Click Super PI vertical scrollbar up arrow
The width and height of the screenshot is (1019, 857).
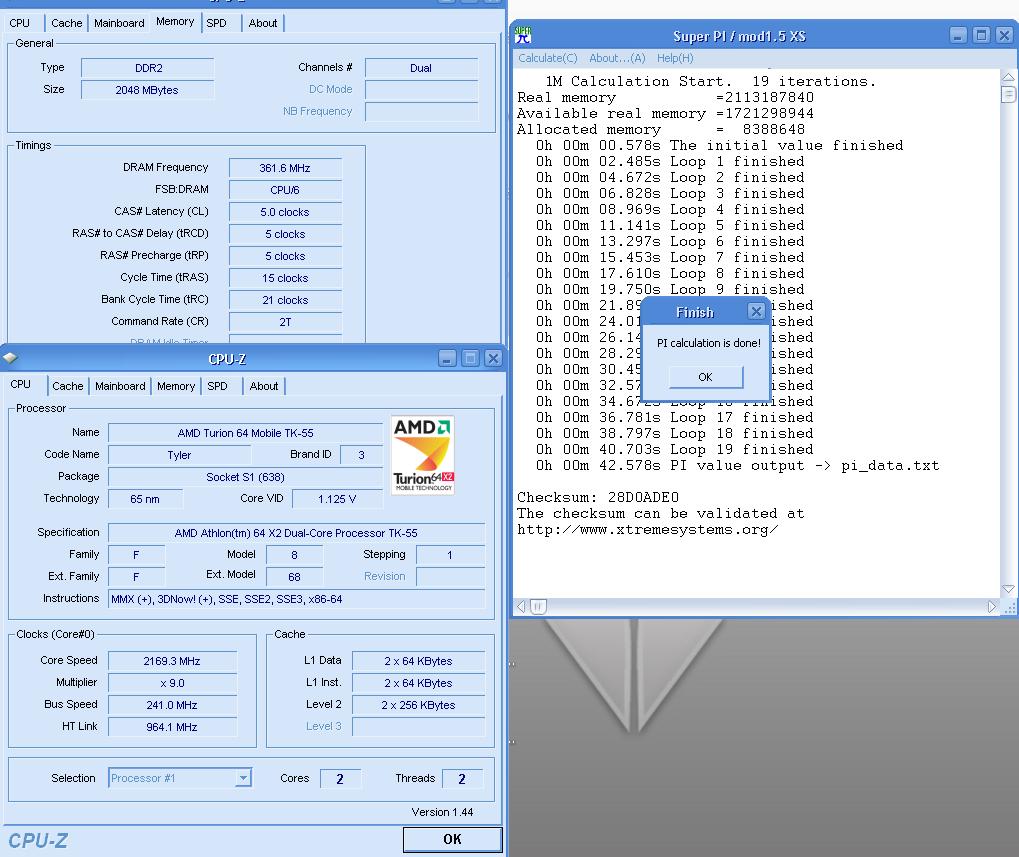1008,77
